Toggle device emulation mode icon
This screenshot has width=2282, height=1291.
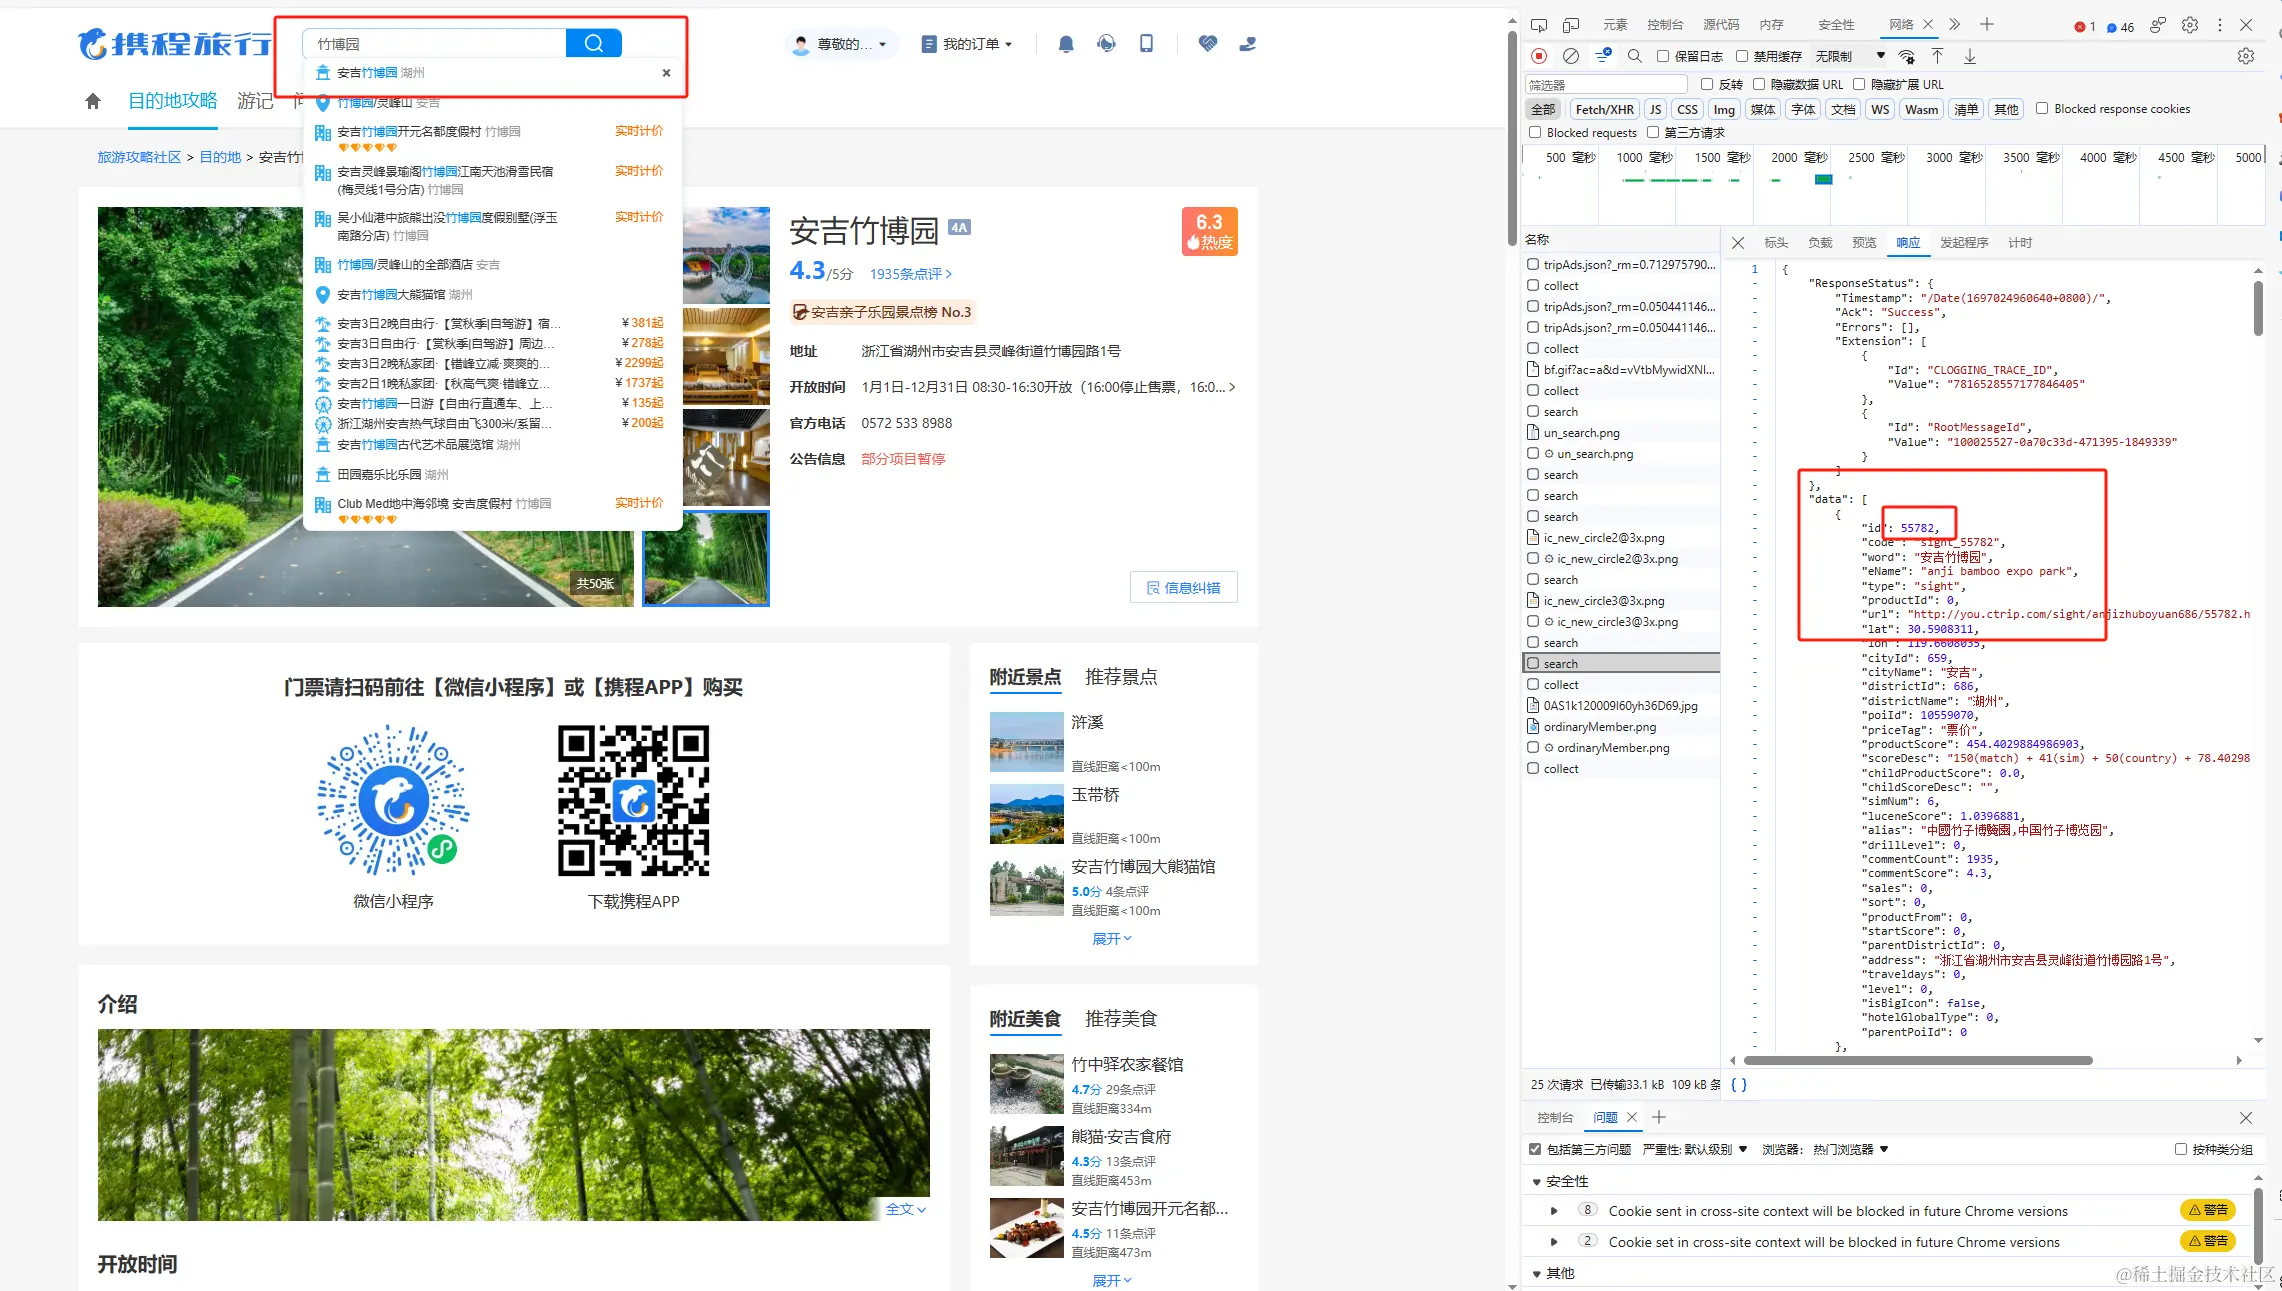point(1571,25)
